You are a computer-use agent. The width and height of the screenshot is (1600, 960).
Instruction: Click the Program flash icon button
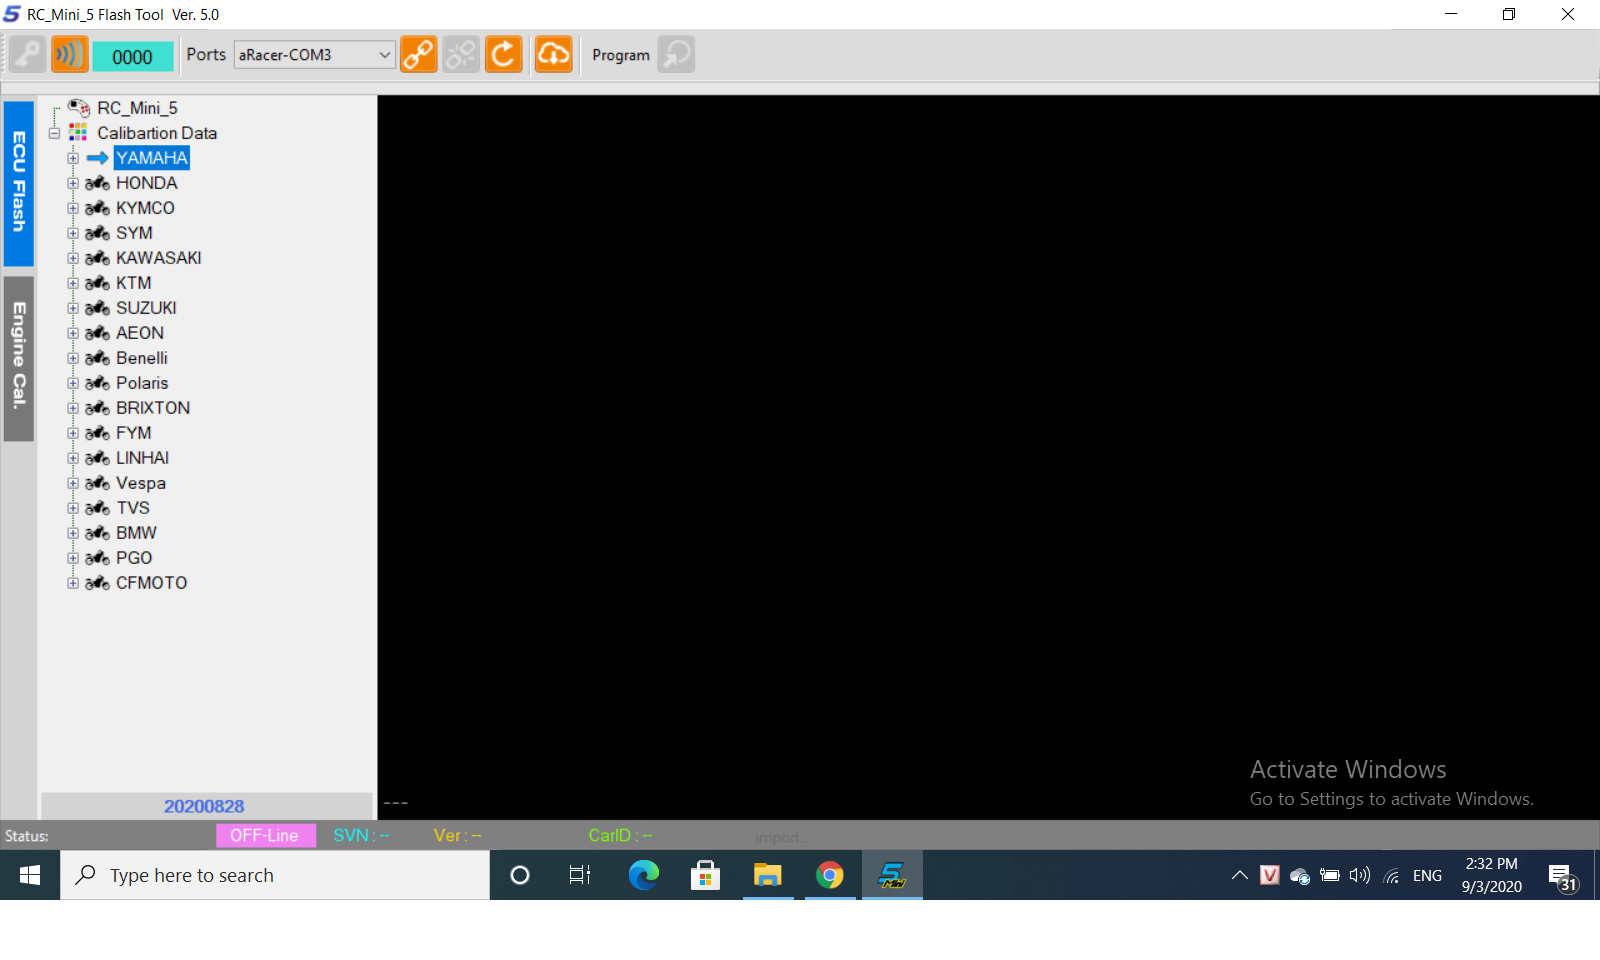tap(676, 54)
